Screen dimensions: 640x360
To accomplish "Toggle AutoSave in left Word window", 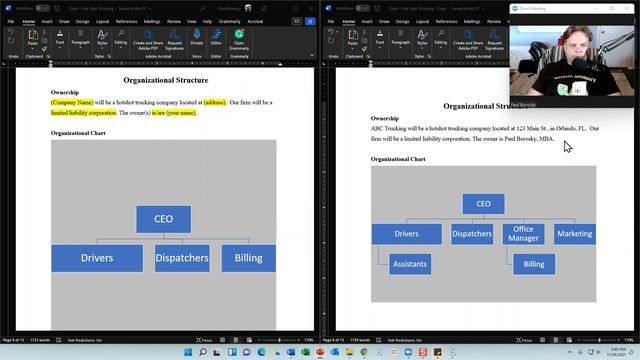I will 42,8.
